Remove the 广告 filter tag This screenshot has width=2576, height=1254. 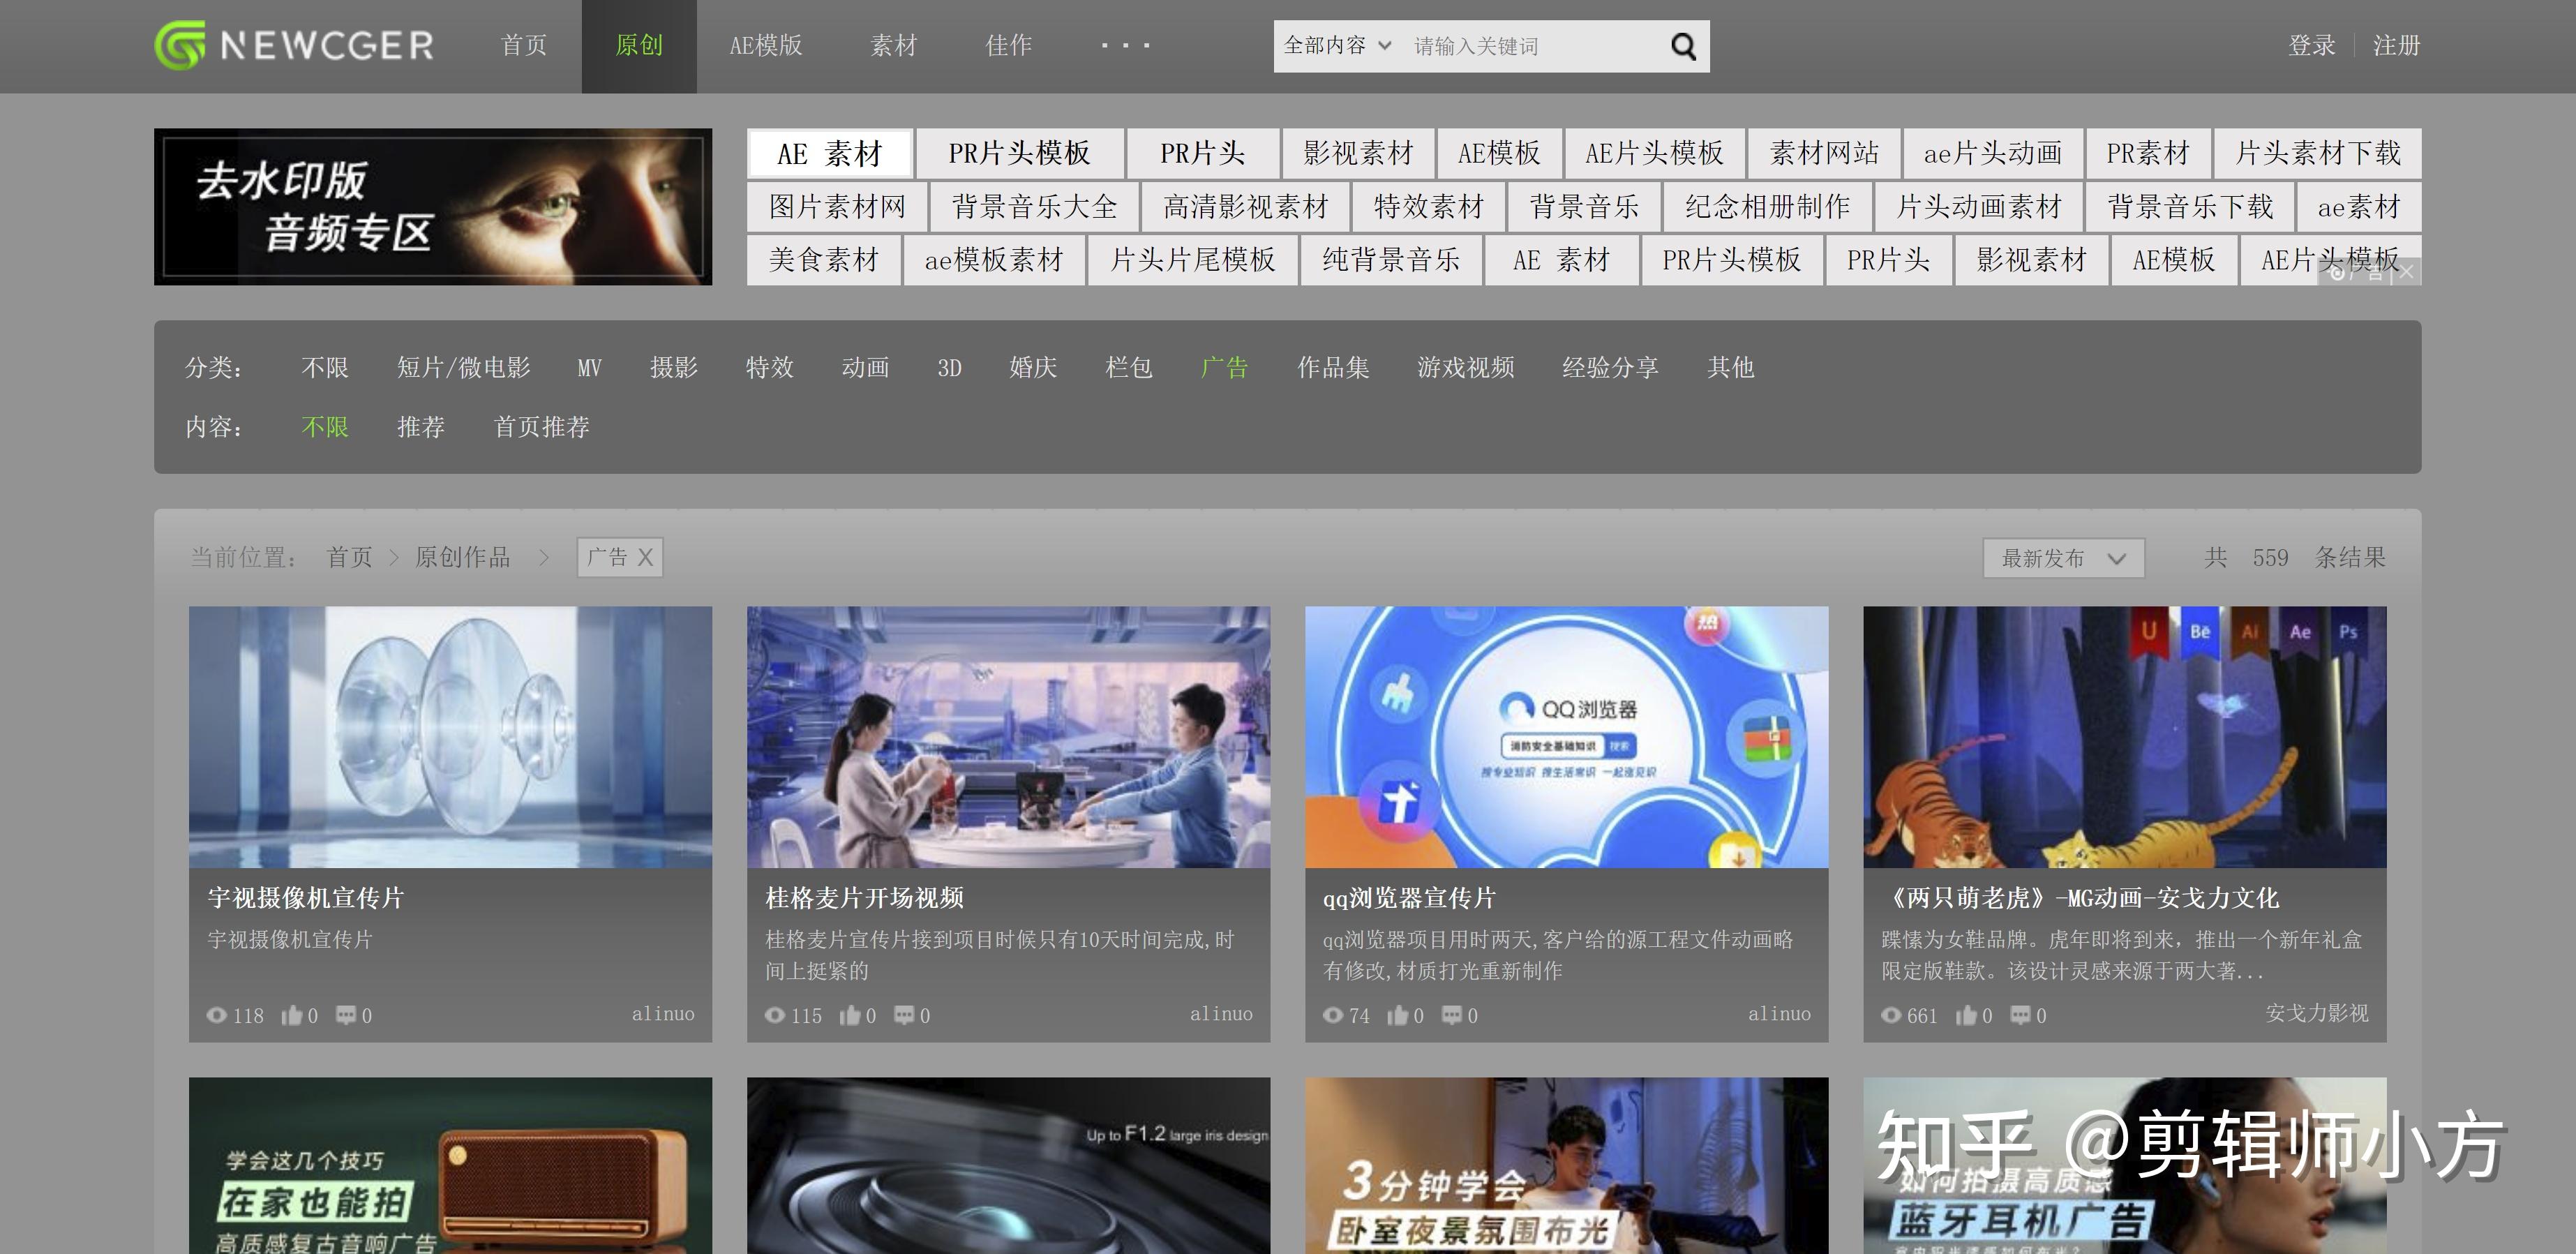pos(646,557)
